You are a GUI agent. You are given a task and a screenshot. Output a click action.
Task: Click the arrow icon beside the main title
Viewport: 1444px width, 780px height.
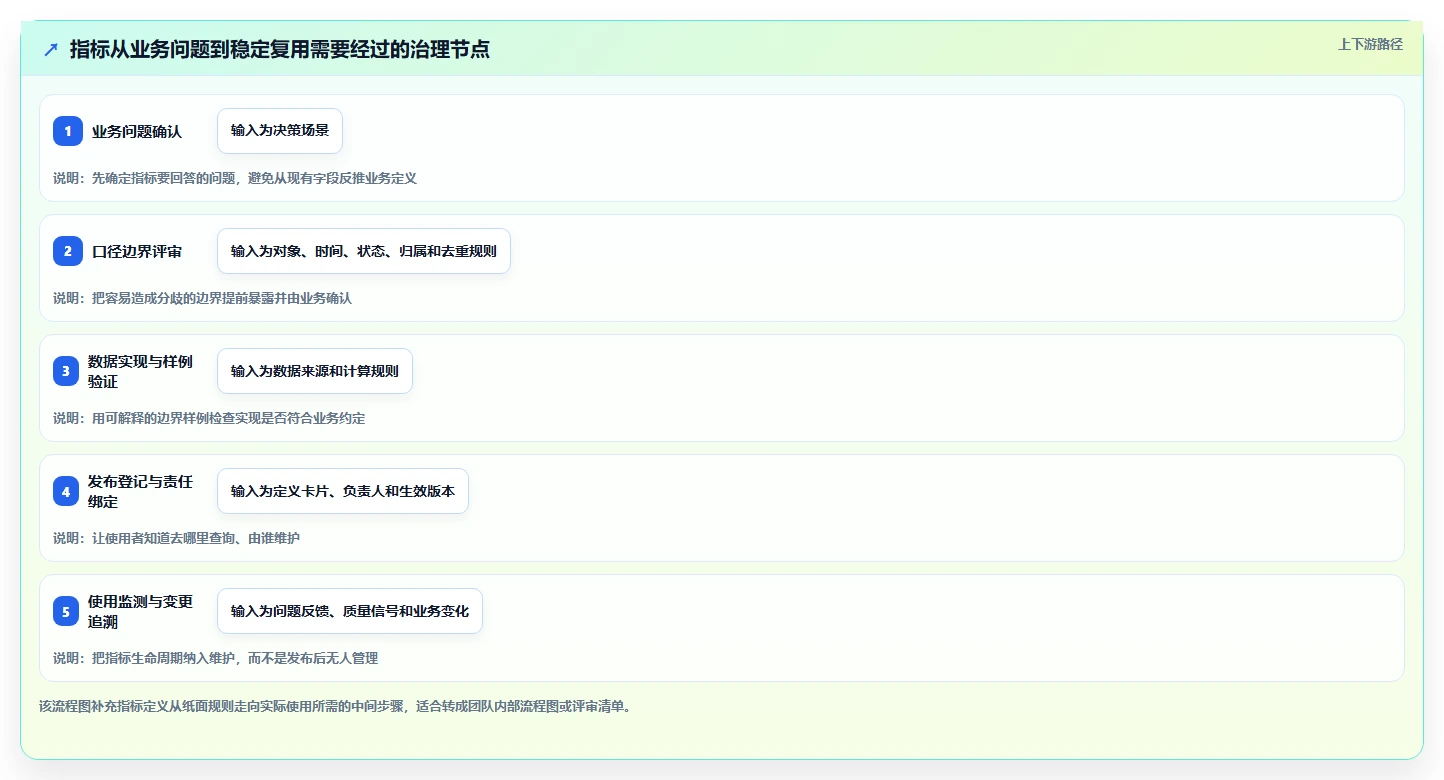51,49
